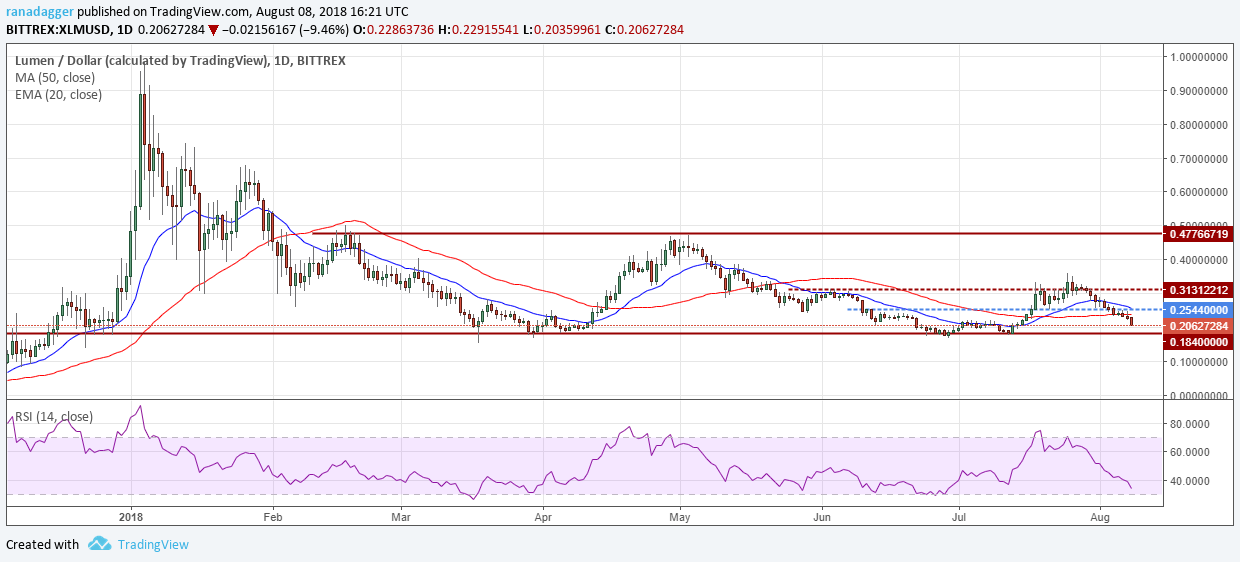Click the RSI 80.0000 axis tick
Image resolution: width=1240 pixels, height=562 pixels.
pyautogui.click(x=1189, y=424)
